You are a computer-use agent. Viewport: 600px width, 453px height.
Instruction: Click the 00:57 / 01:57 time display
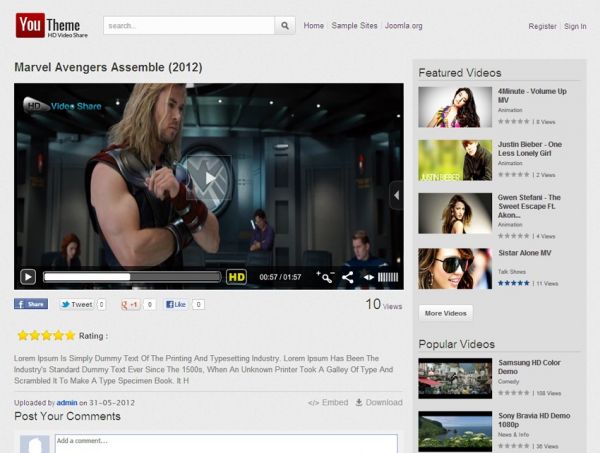280,277
